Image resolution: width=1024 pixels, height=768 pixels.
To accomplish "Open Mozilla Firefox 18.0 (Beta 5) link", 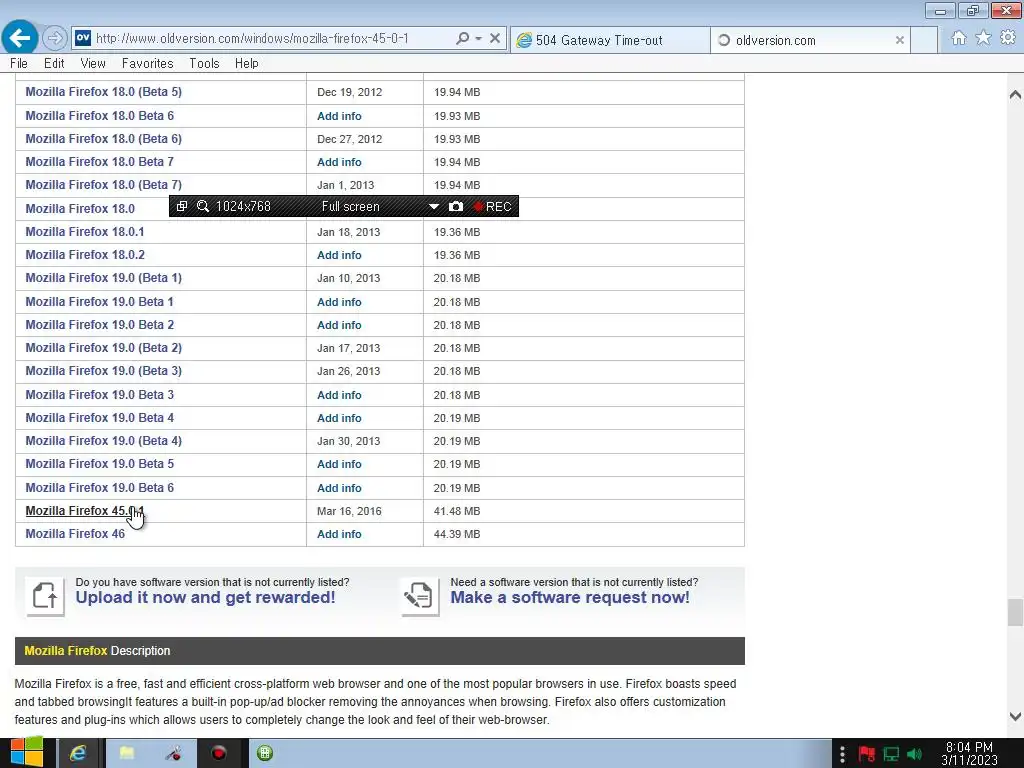I will 103,92.
